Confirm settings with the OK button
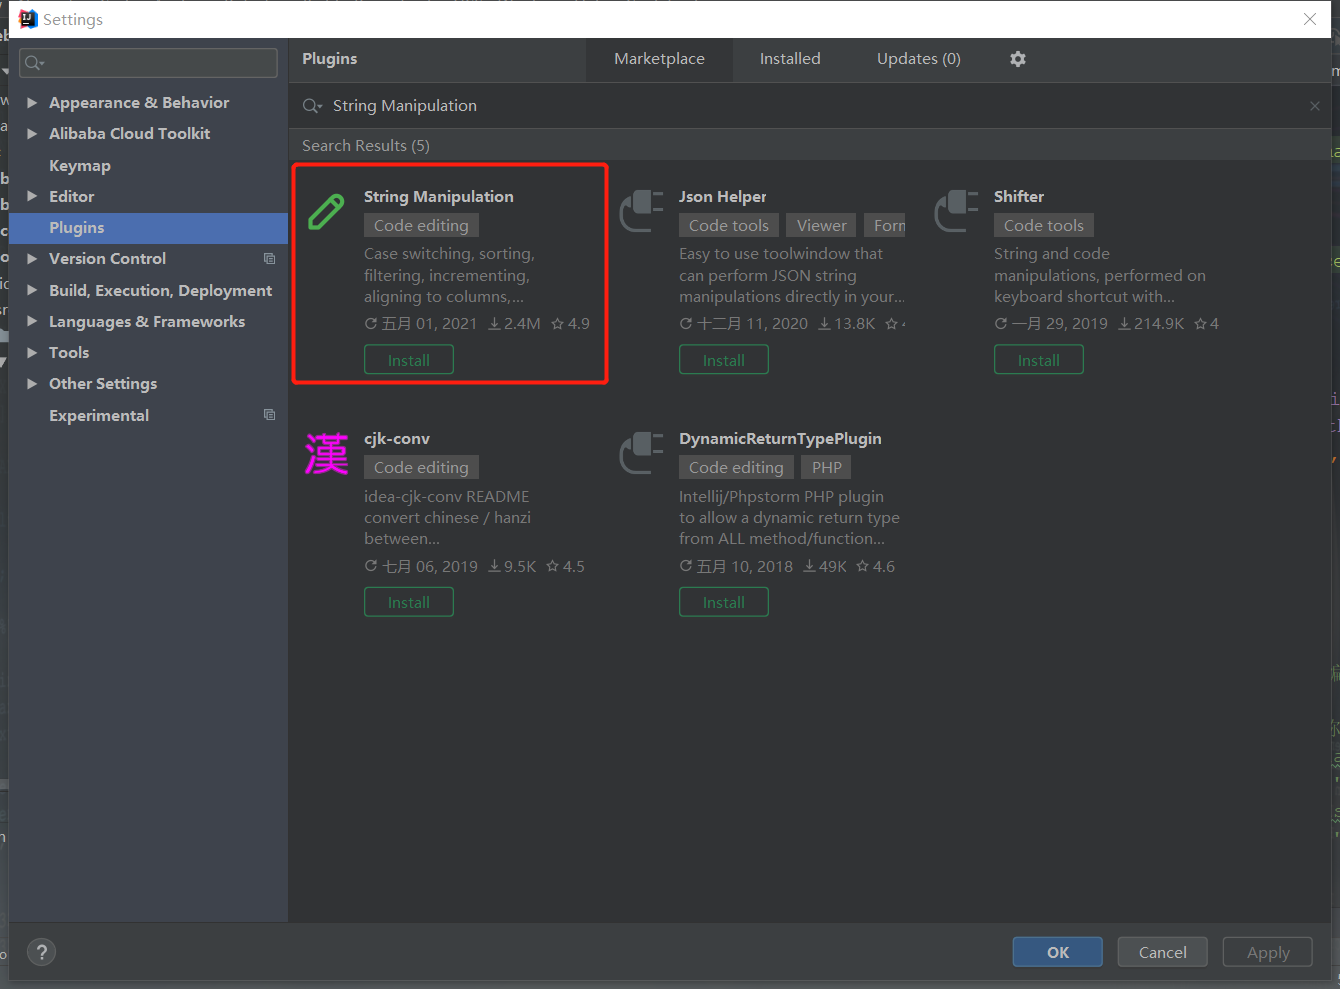The width and height of the screenshot is (1340, 989). [1058, 952]
